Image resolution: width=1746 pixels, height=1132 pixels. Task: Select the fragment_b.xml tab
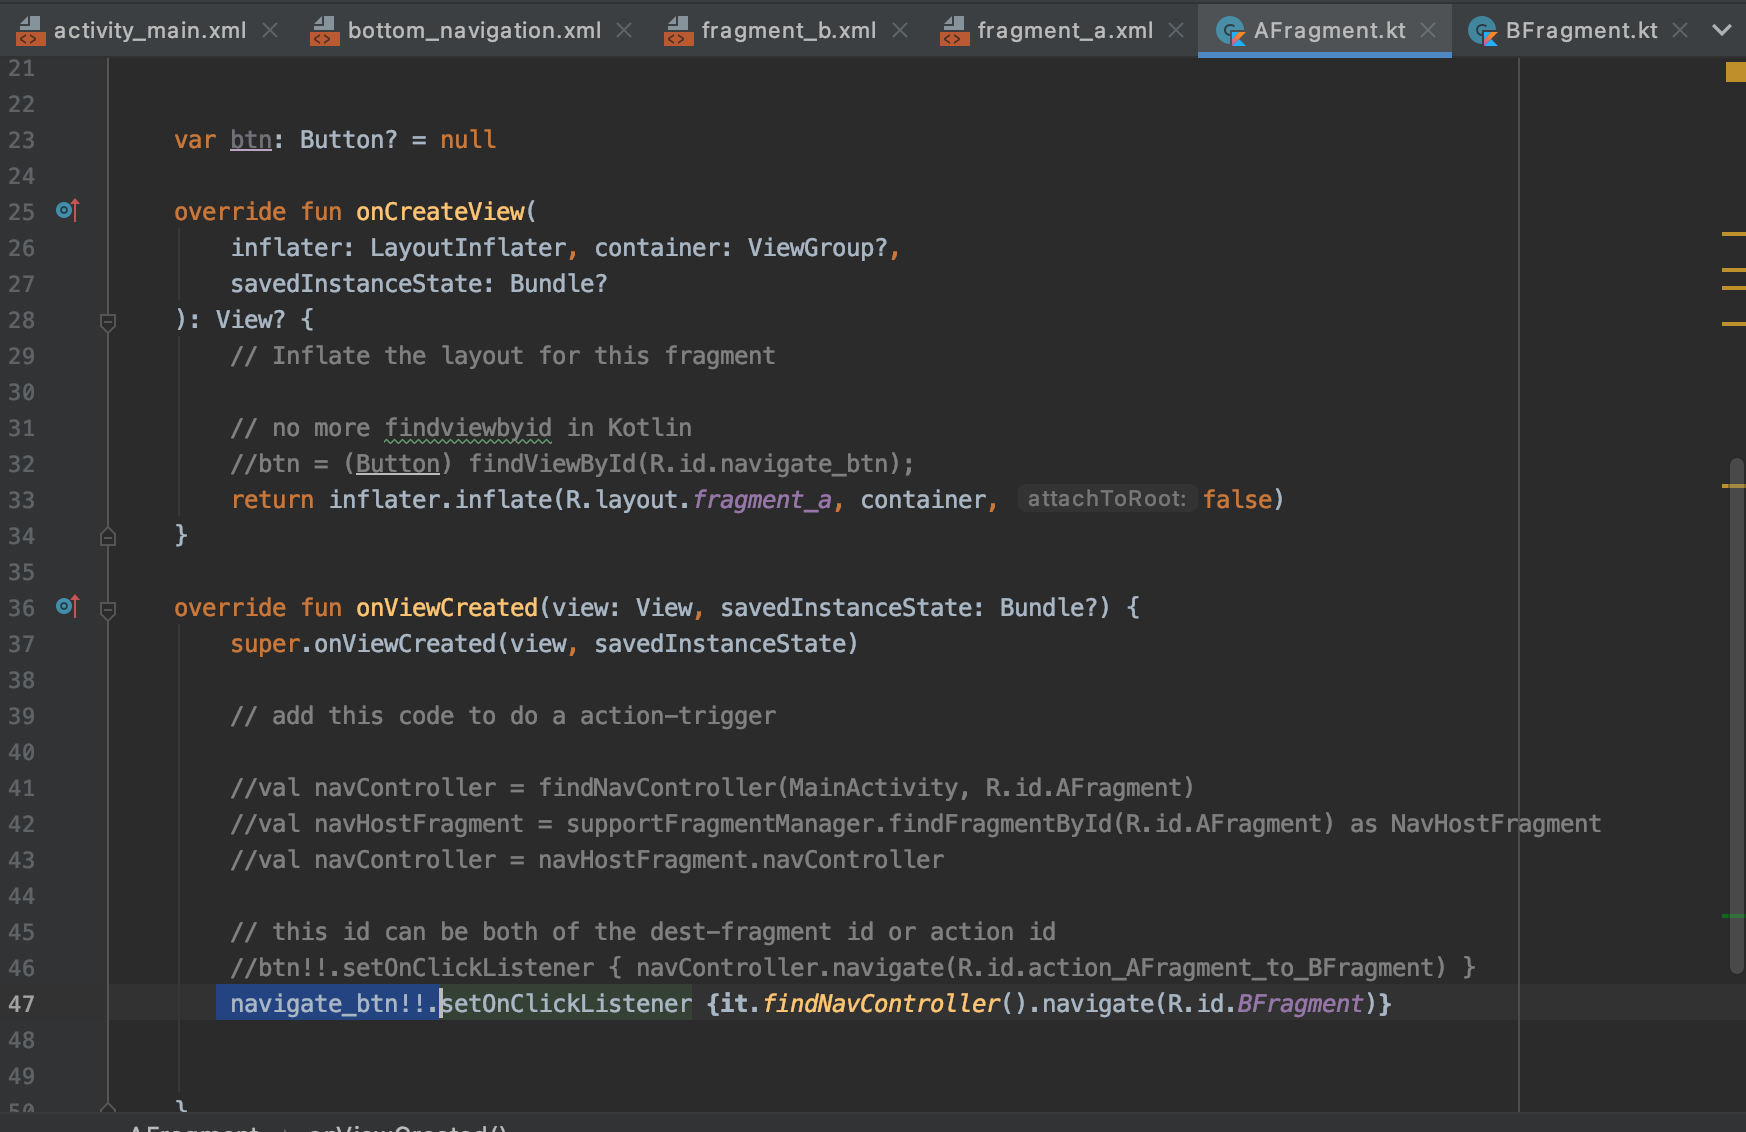[789, 30]
